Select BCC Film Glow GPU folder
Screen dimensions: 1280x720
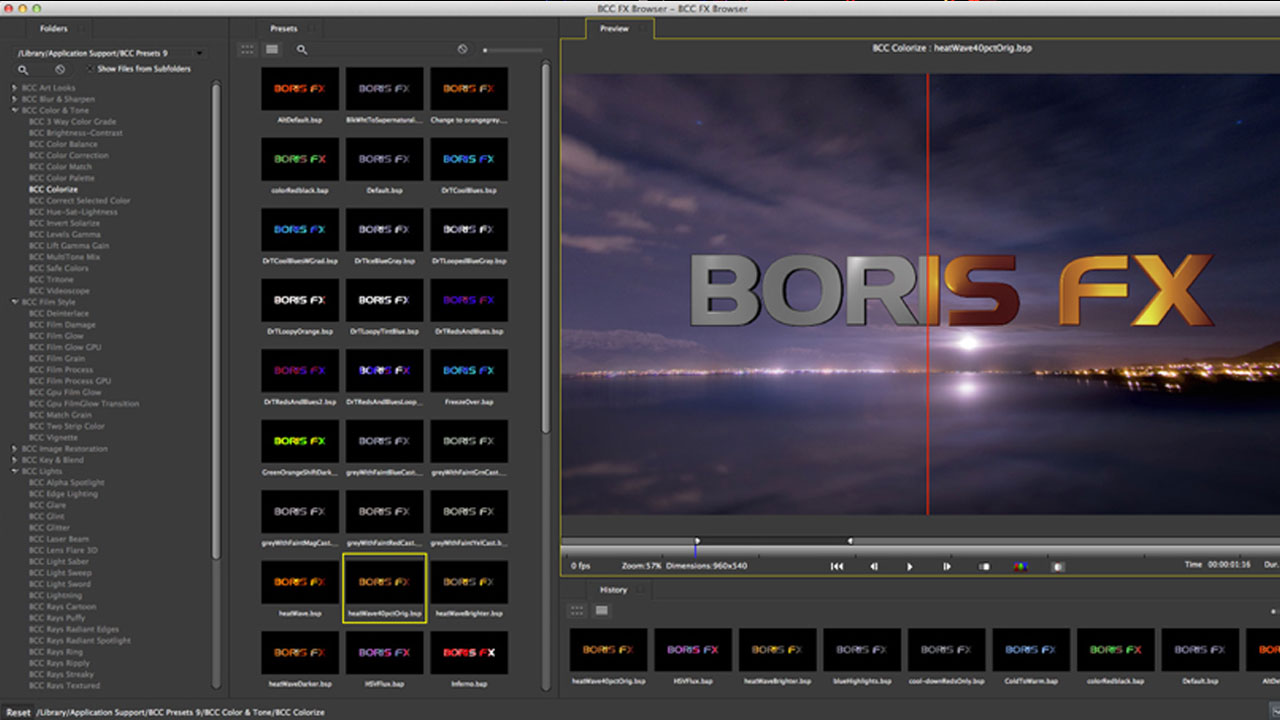pos(65,347)
